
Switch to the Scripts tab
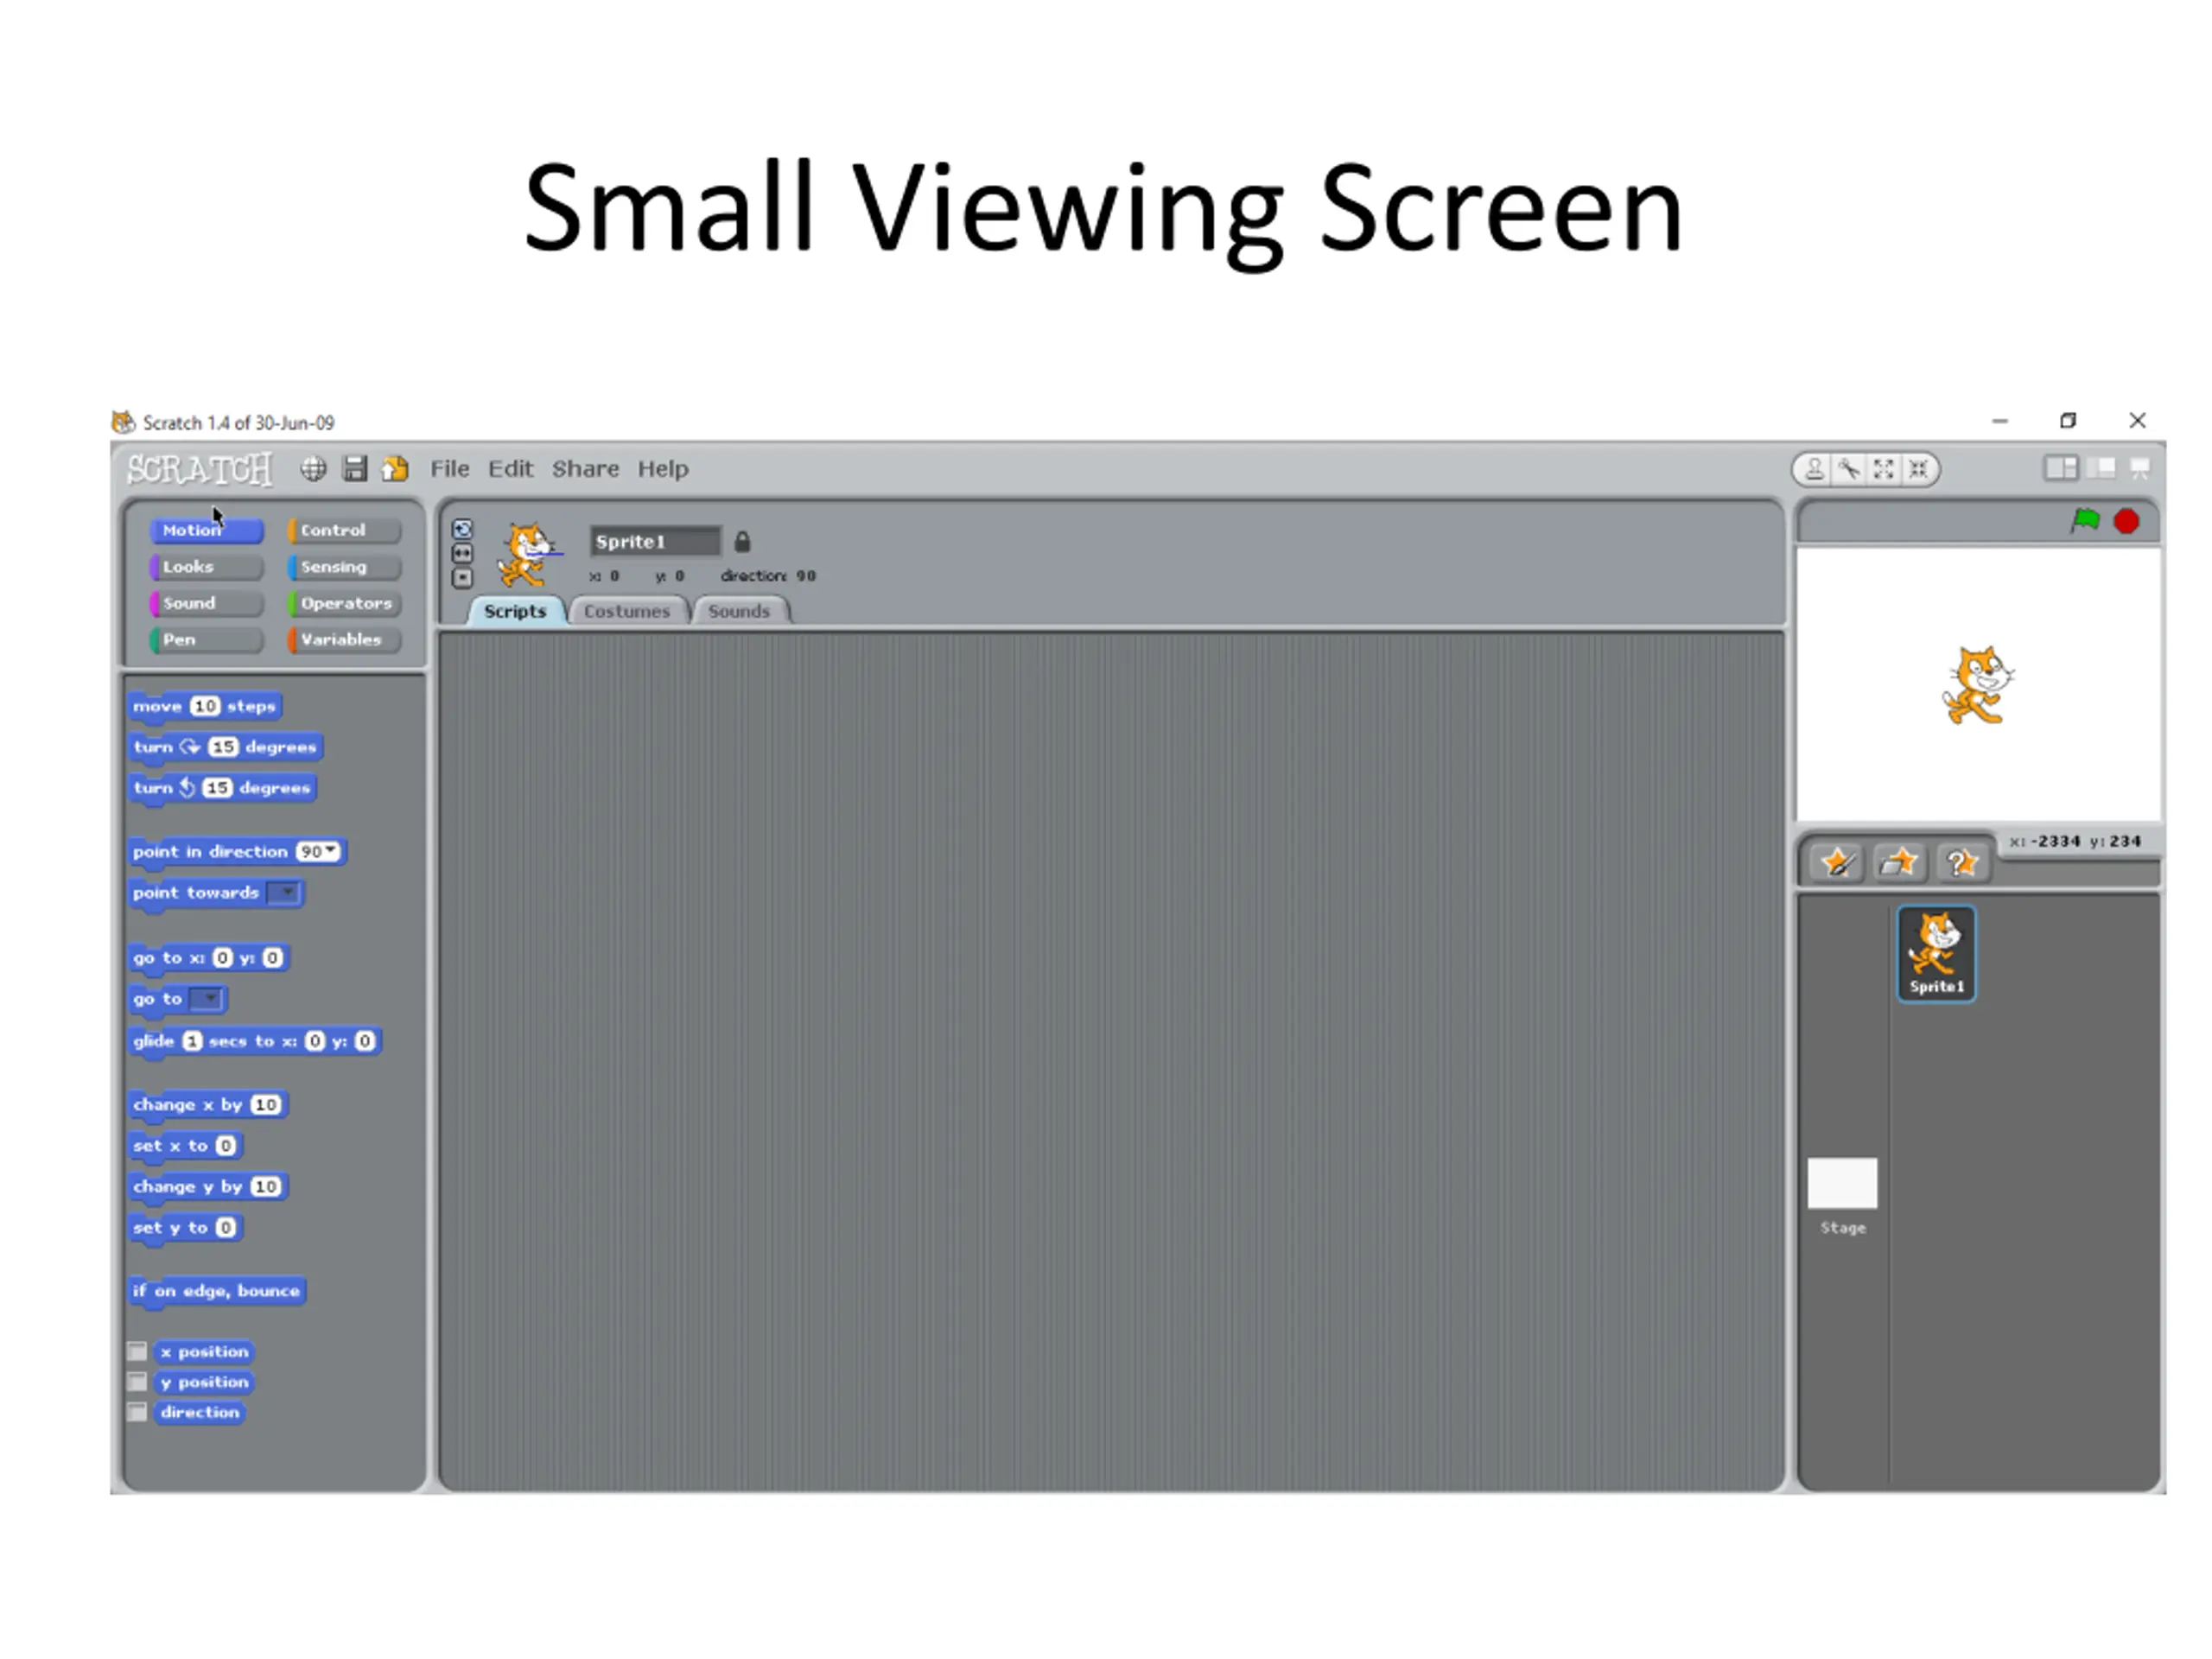pos(515,611)
